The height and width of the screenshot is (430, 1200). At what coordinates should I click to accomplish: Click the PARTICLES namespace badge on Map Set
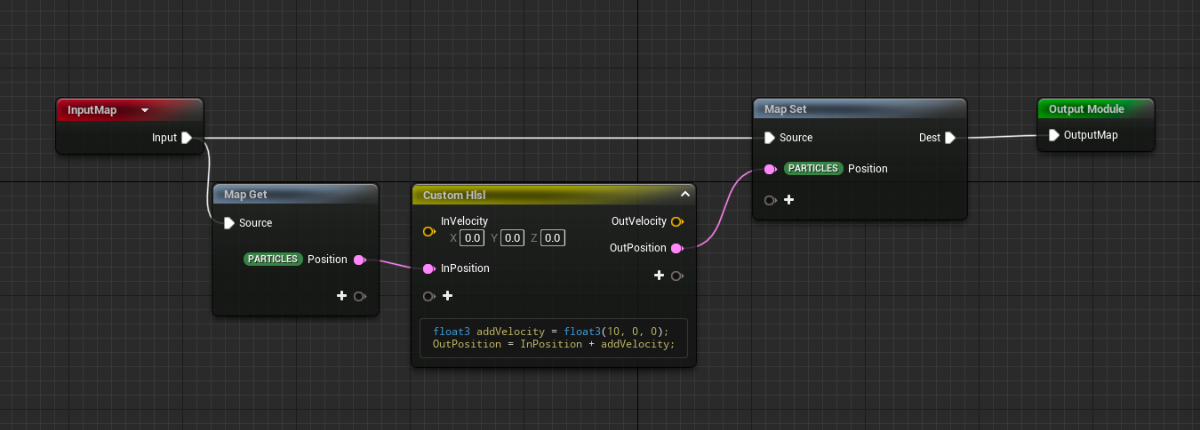coord(813,169)
